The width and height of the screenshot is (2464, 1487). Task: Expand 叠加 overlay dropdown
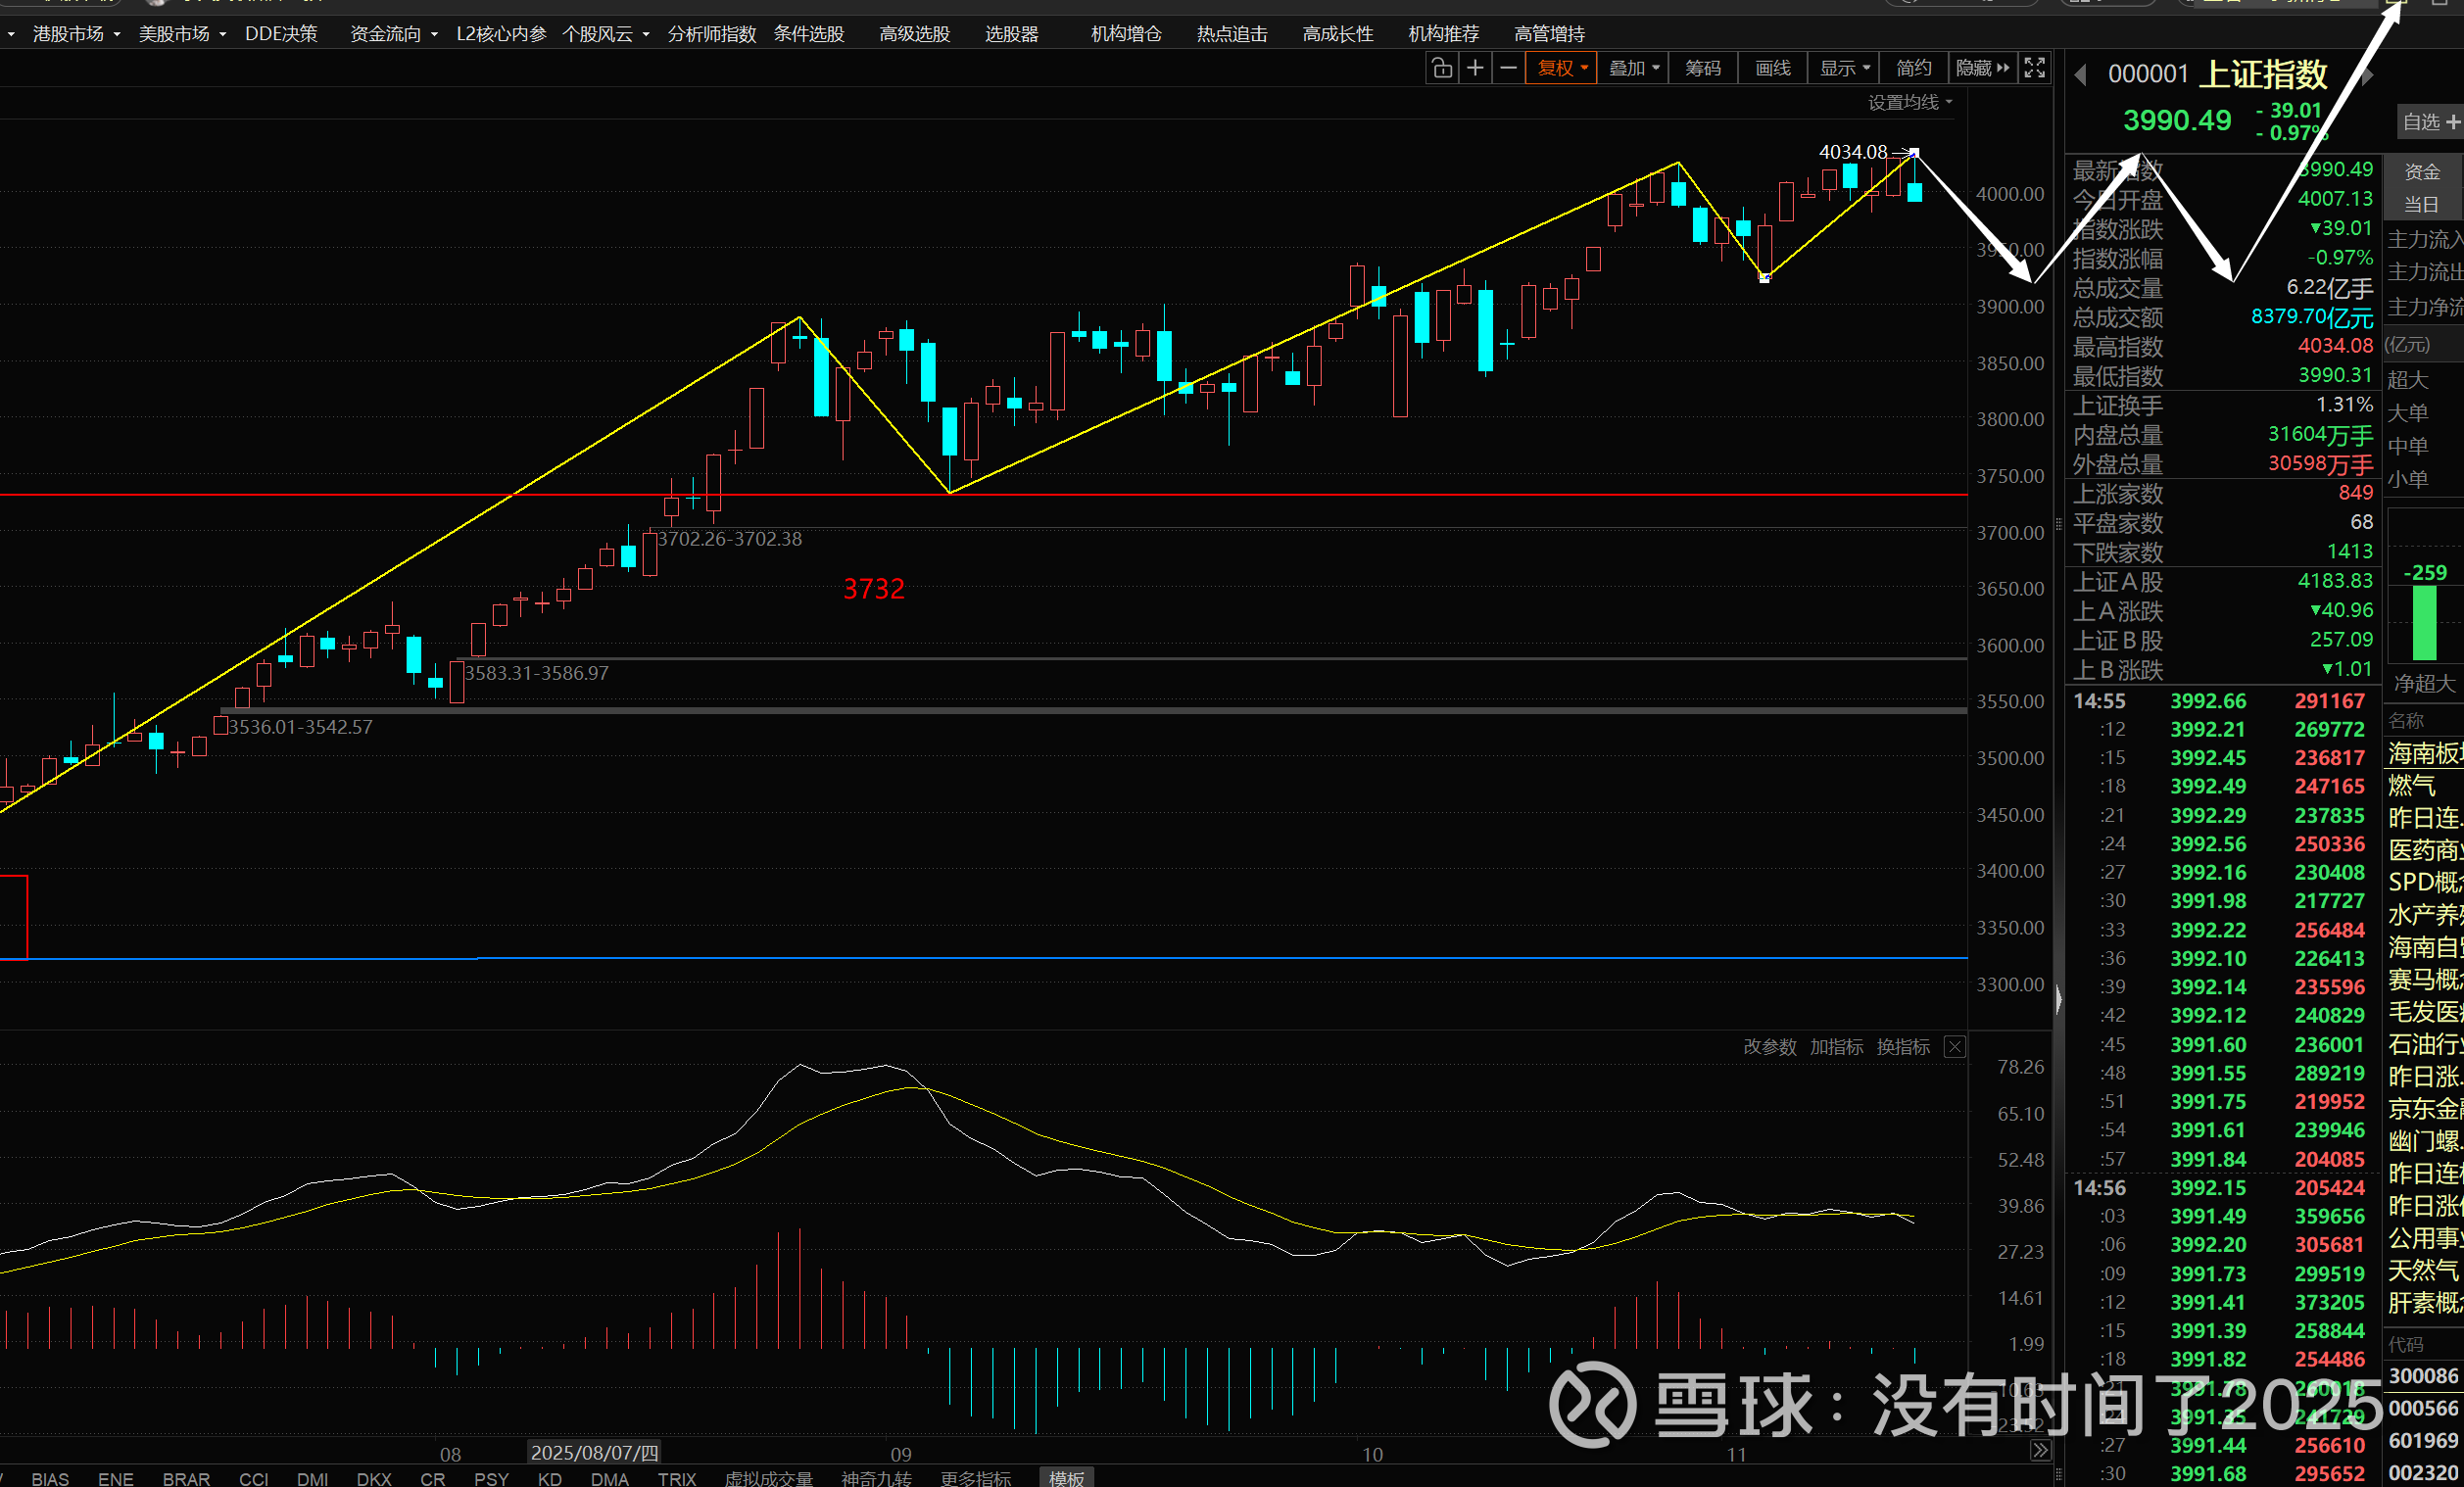pos(1633,68)
